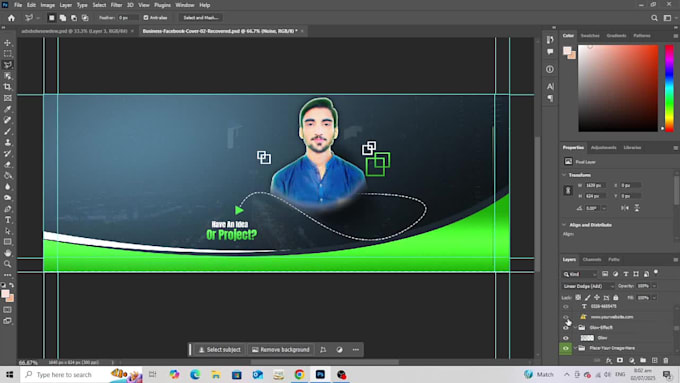The height and width of the screenshot is (383, 680).
Task: Click new adjustment layer icon in Layers panel
Action: click(x=631, y=360)
